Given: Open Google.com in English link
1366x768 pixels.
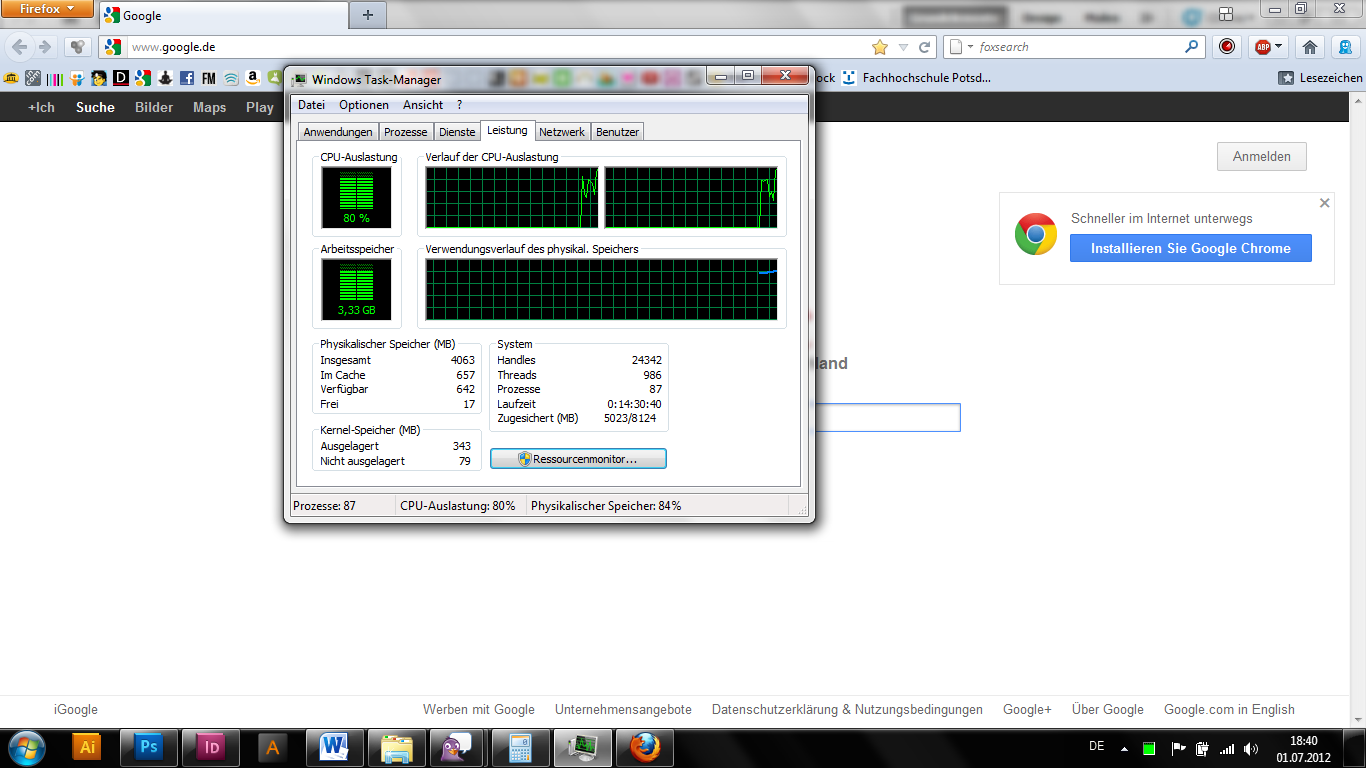Looking at the screenshot, I should tap(1229, 710).
